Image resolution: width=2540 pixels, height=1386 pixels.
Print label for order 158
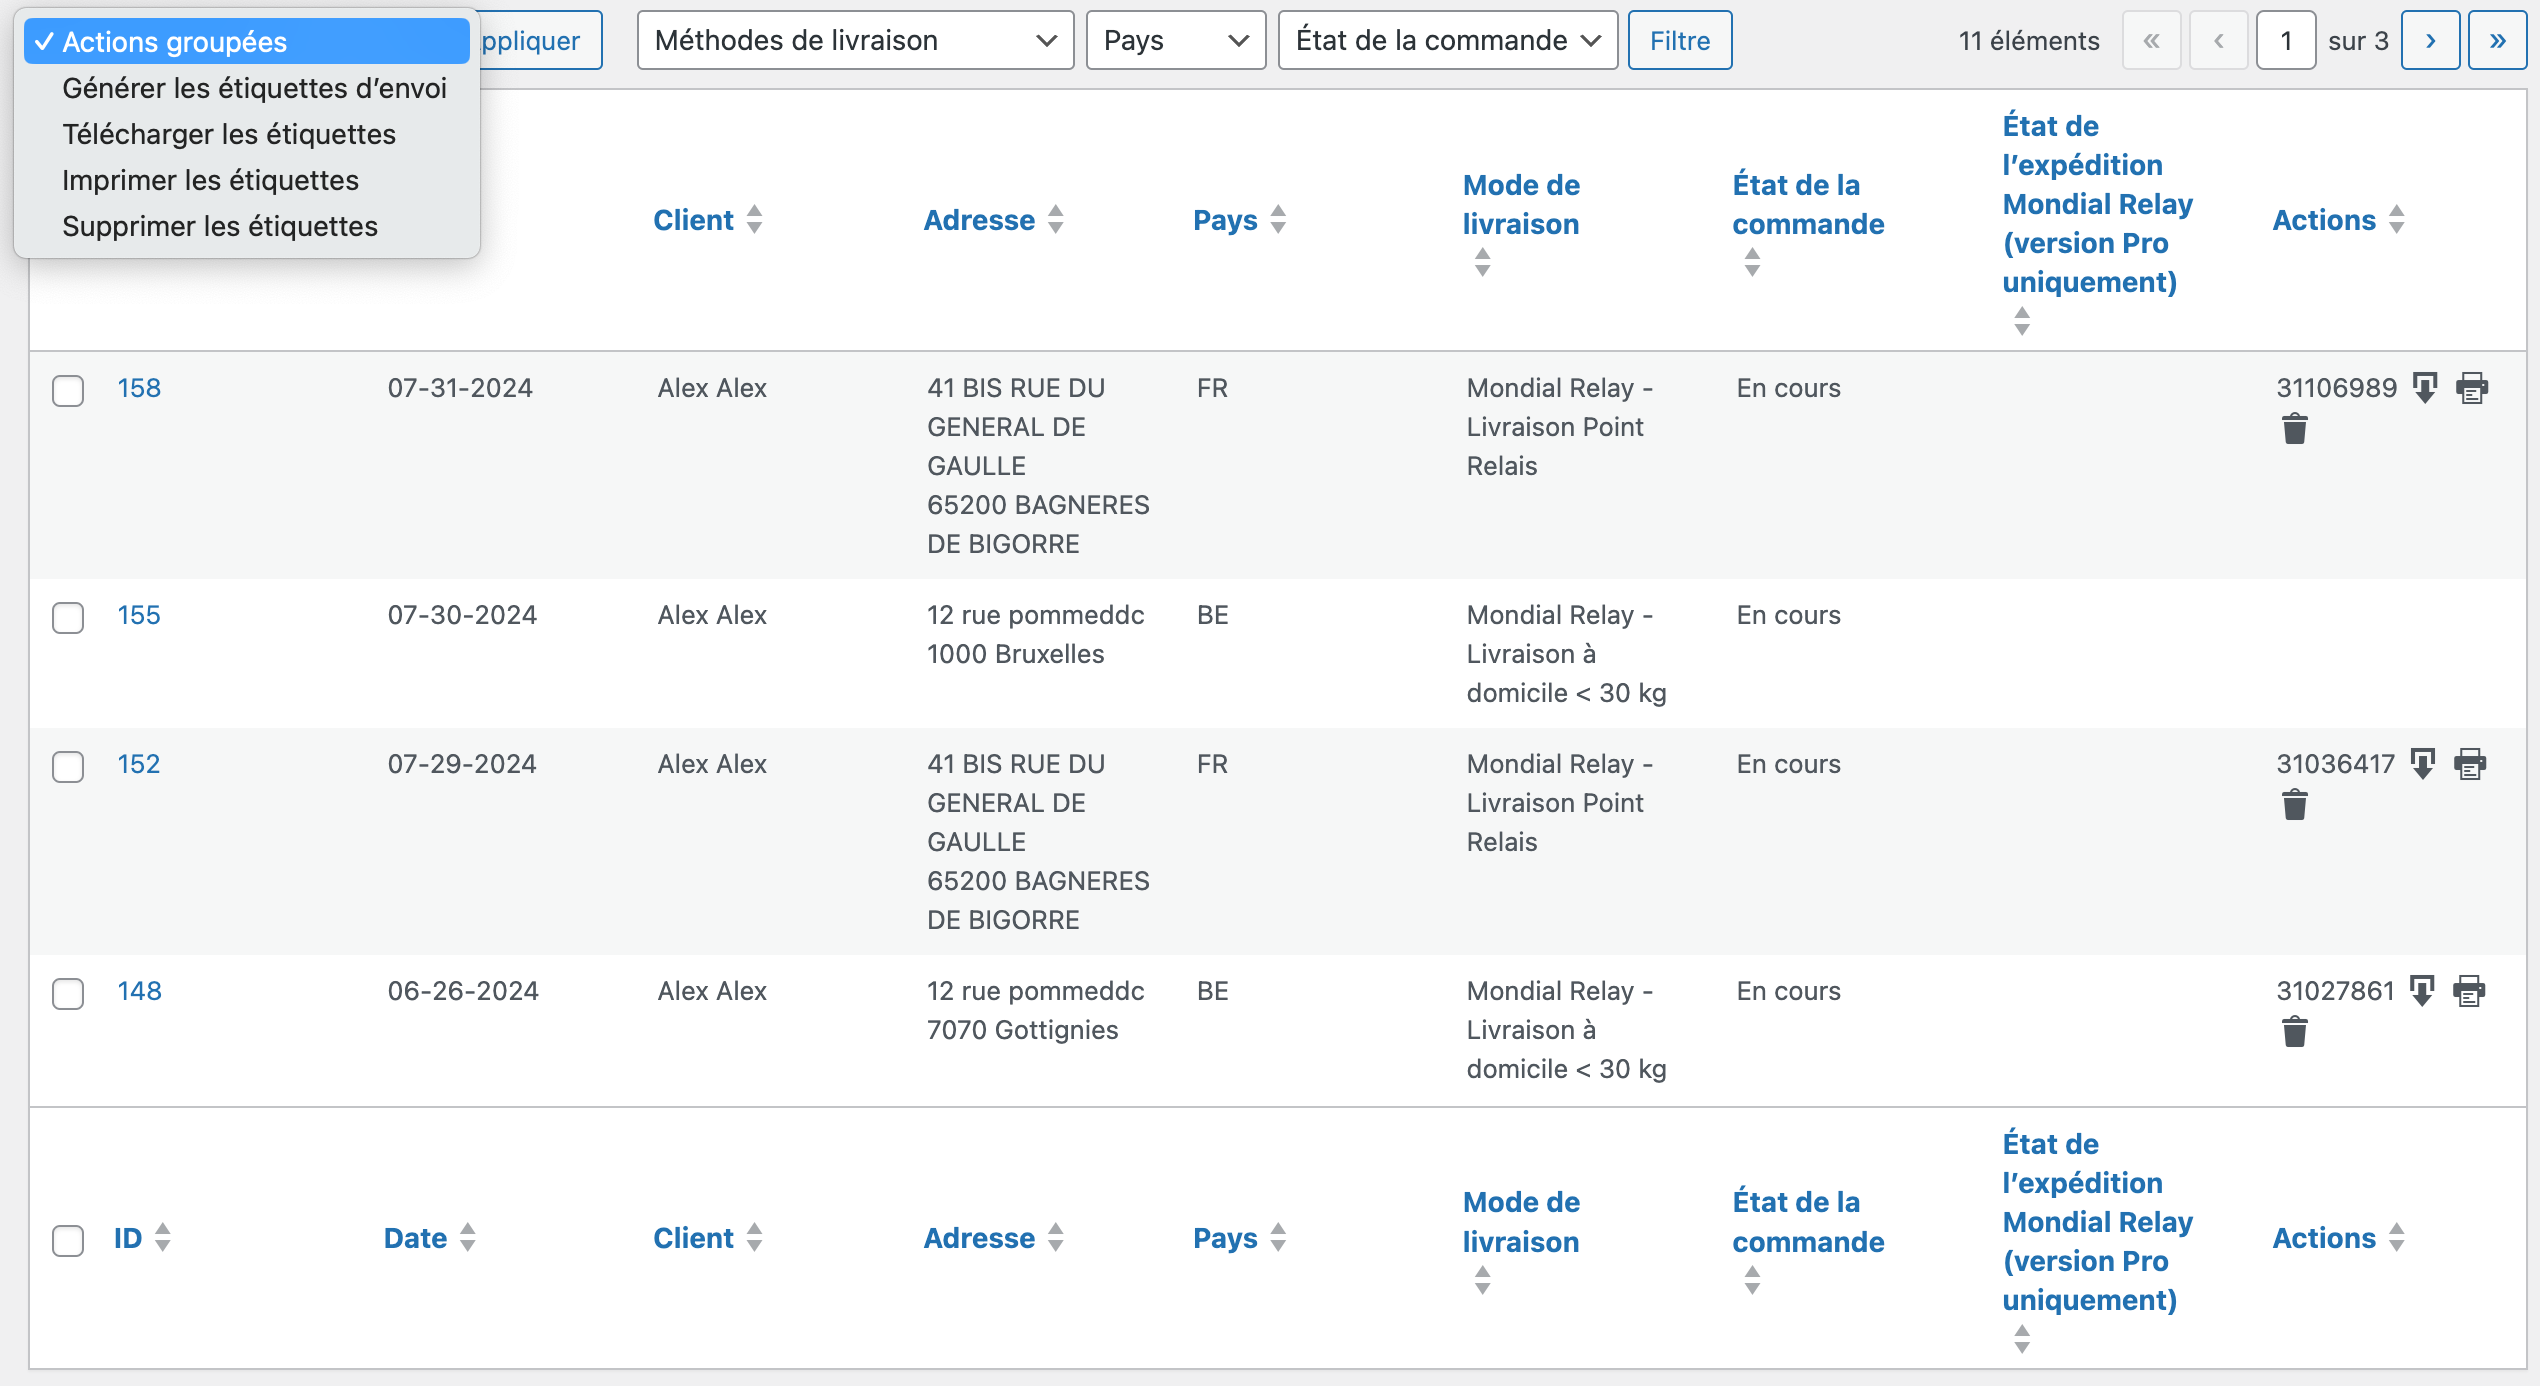click(x=2472, y=387)
